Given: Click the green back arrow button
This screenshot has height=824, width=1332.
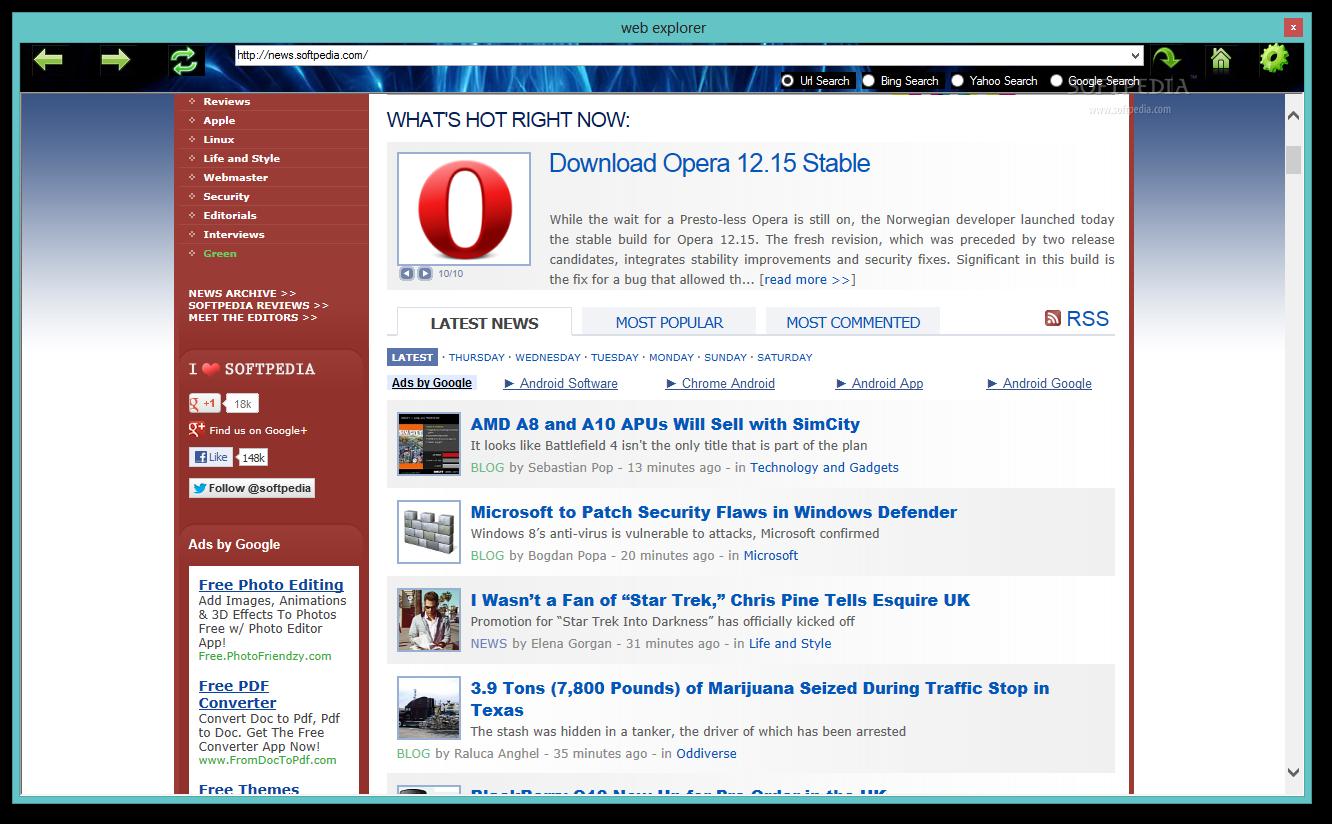Looking at the screenshot, I should (48, 60).
